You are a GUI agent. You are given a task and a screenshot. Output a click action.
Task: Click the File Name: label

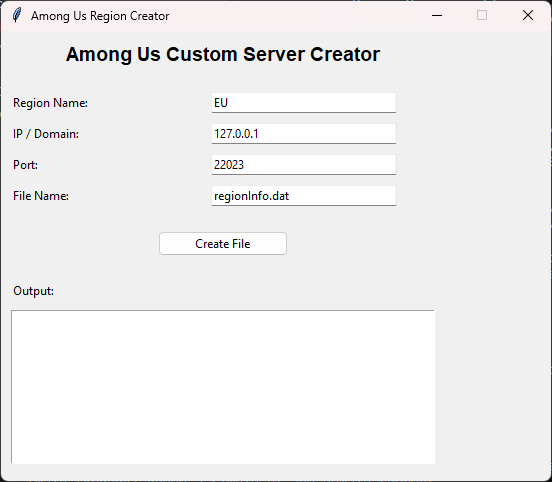click(x=41, y=196)
